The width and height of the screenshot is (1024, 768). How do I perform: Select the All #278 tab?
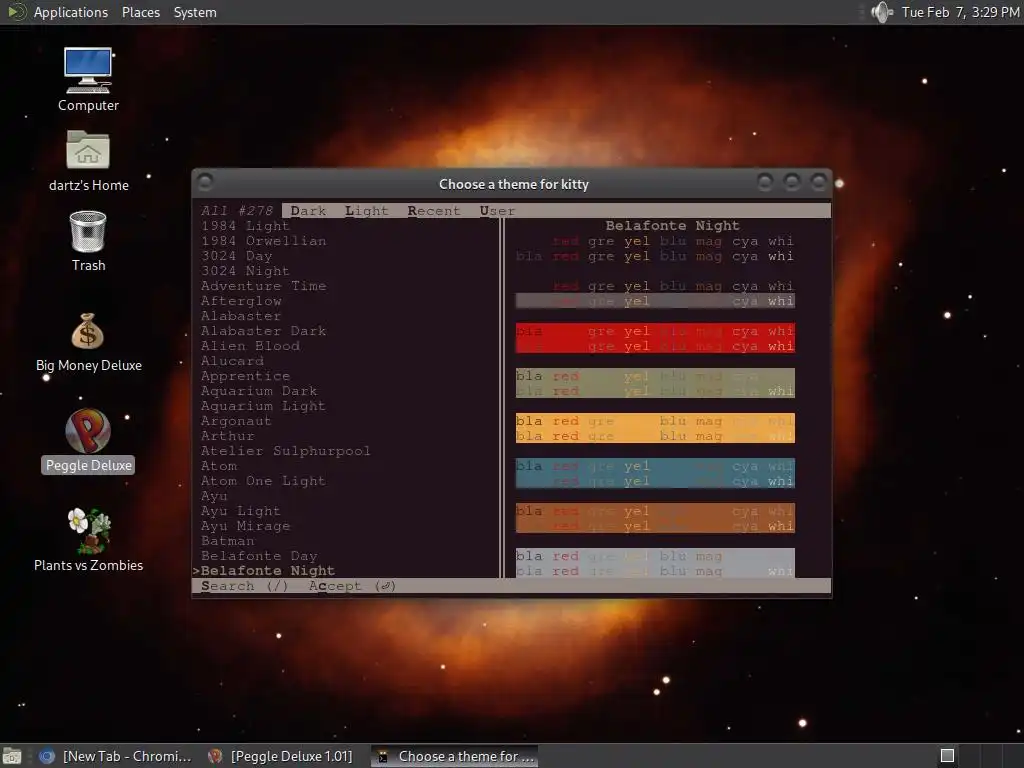236,211
